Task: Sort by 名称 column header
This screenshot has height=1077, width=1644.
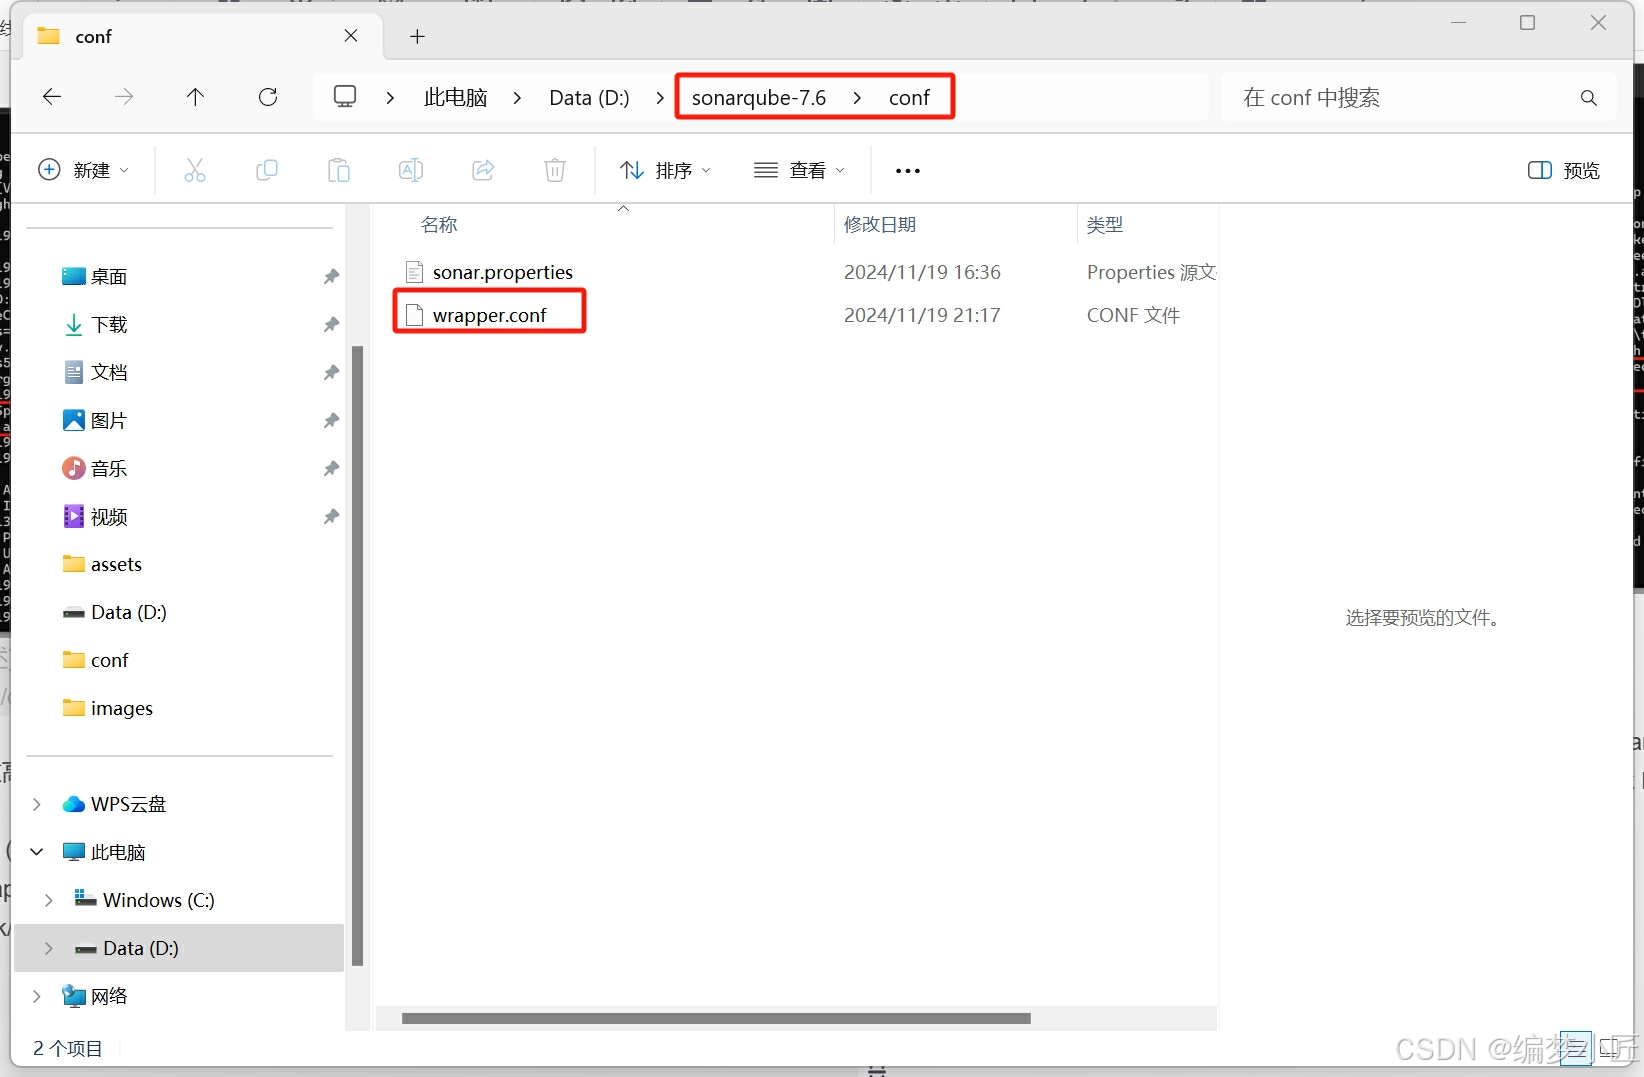Action: point(439,225)
